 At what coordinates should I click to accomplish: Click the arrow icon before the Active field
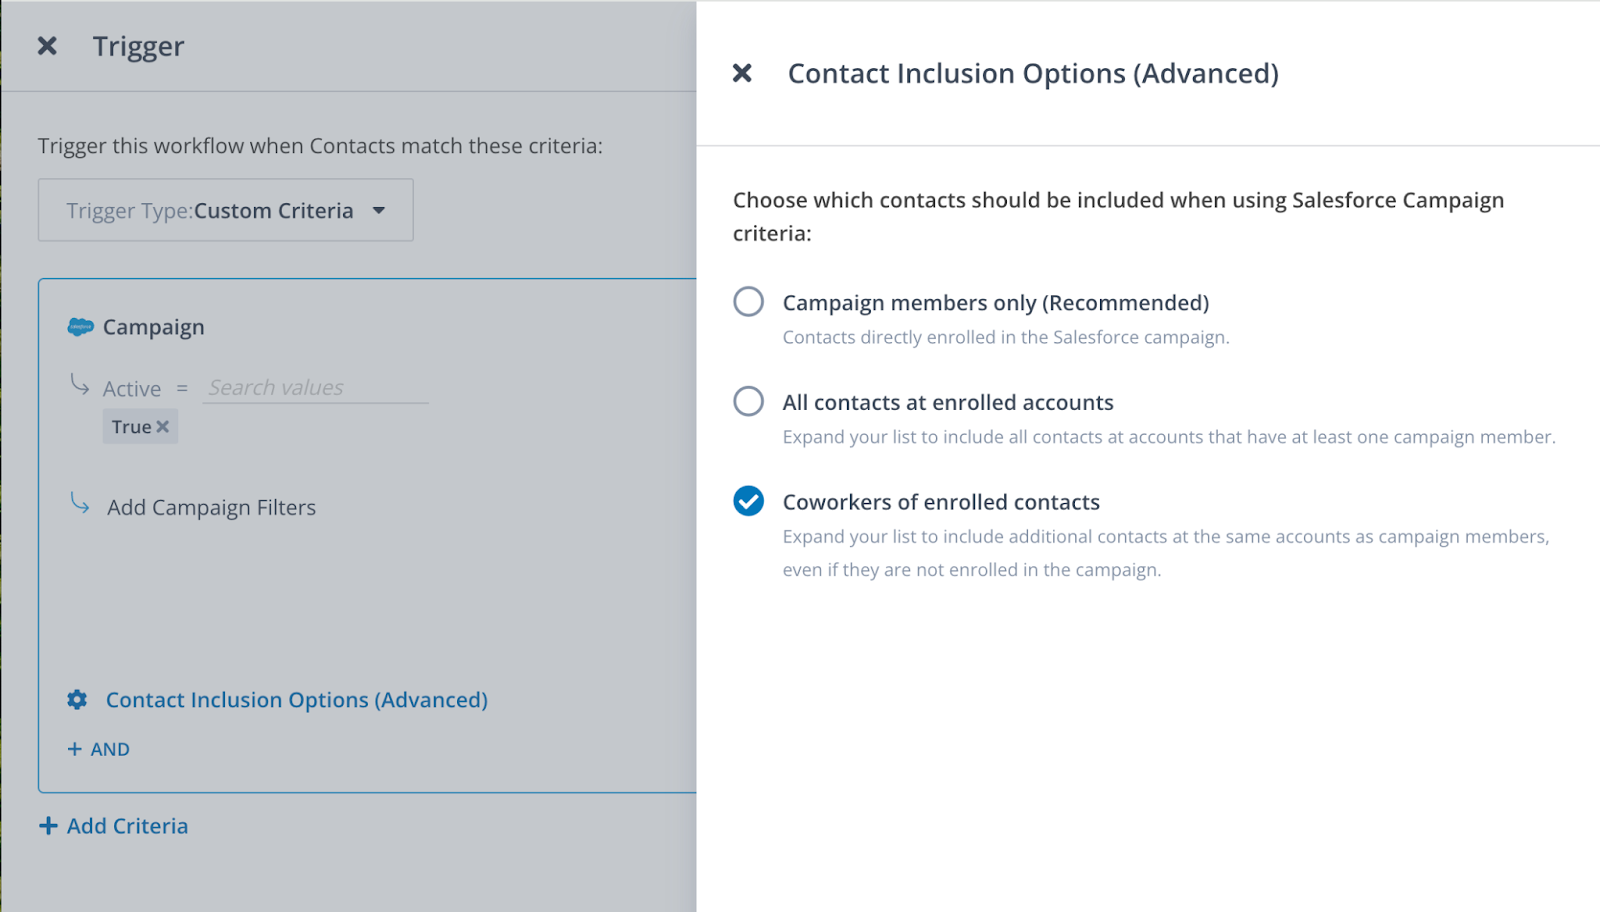(x=80, y=385)
